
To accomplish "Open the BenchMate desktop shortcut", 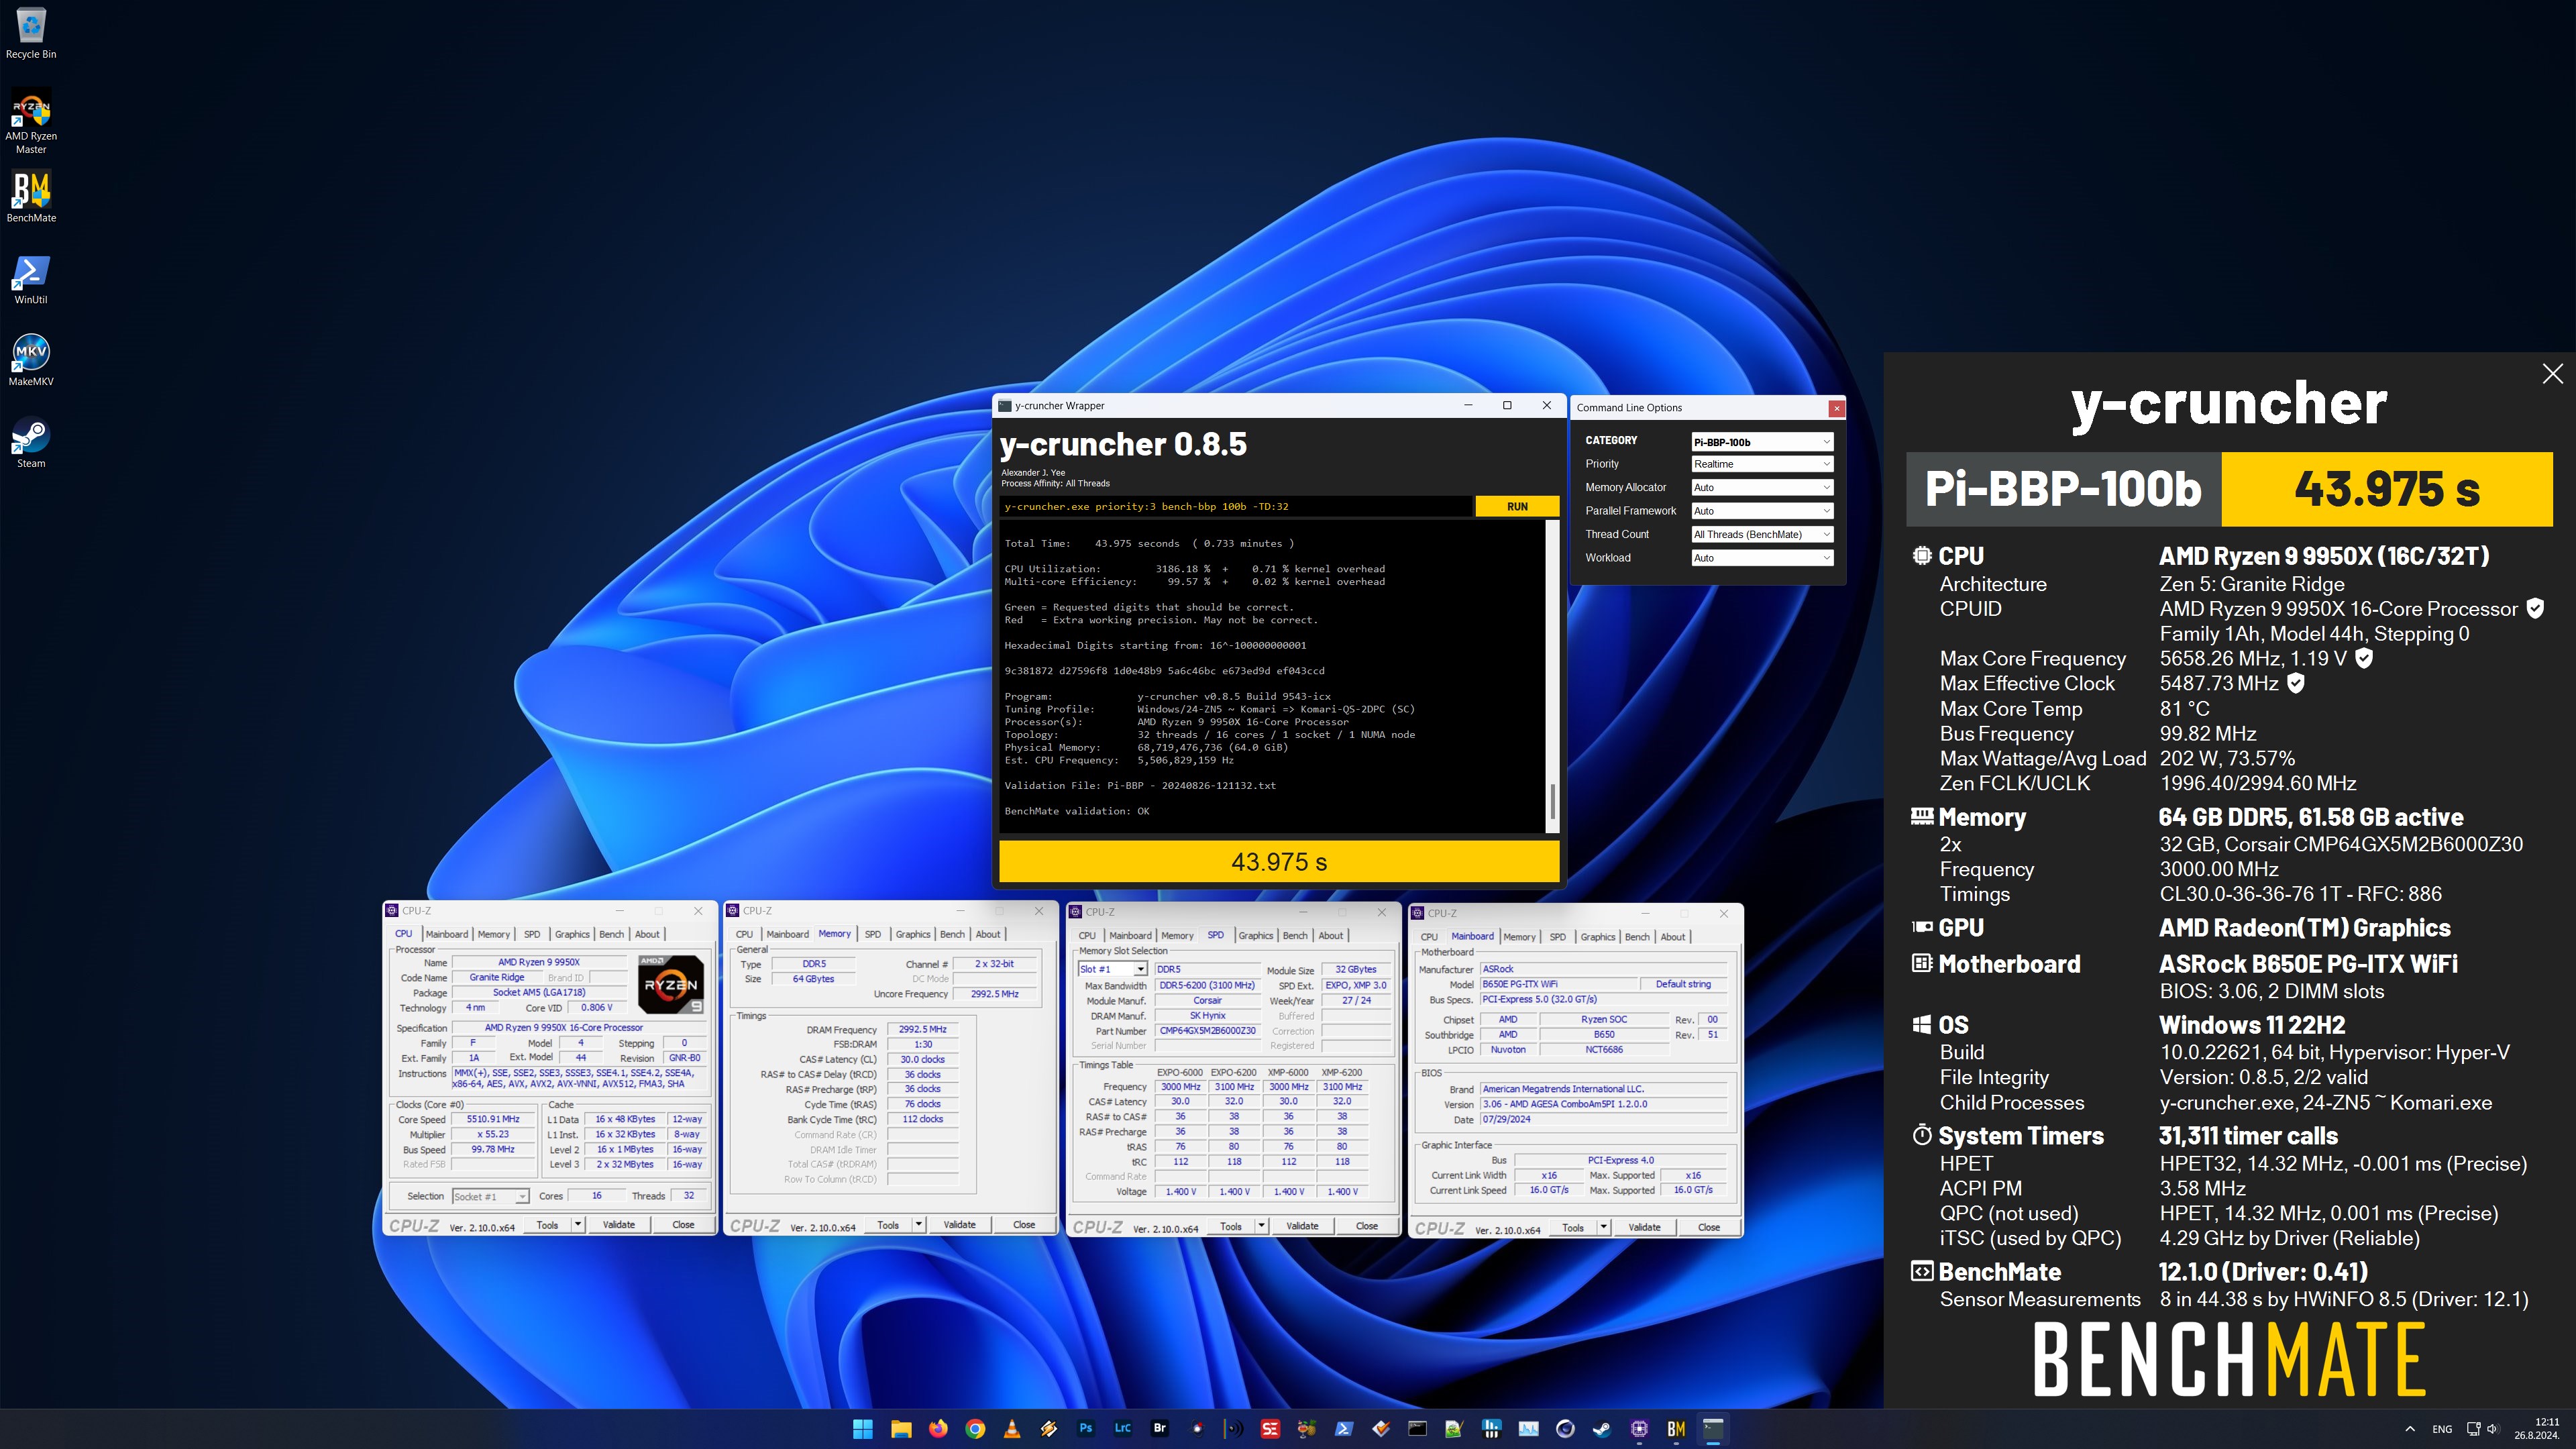I will point(31,197).
